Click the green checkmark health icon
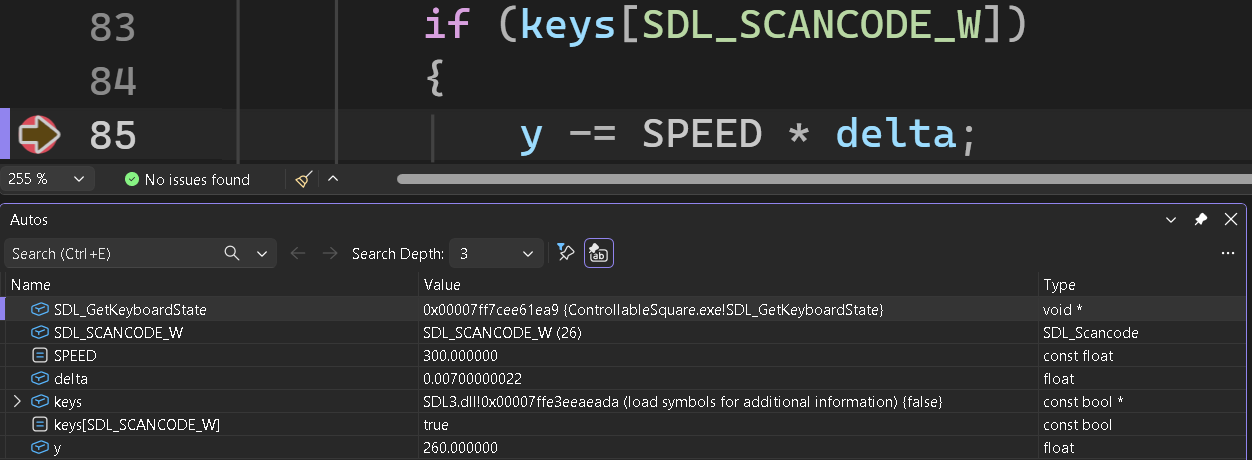 (x=131, y=180)
